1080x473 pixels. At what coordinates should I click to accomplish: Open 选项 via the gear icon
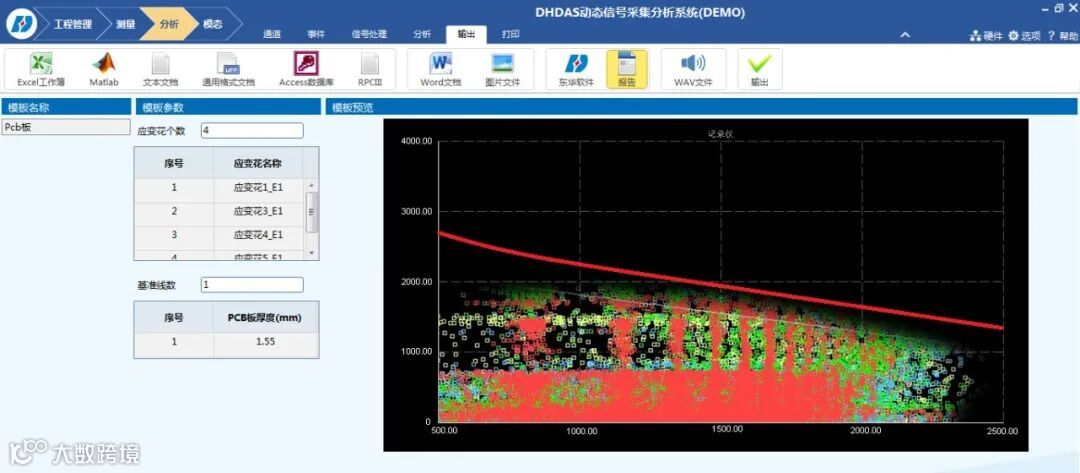point(1024,36)
